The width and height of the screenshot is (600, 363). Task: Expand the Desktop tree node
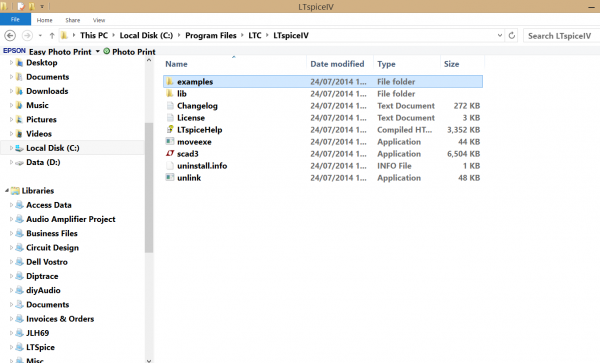click(11, 63)
